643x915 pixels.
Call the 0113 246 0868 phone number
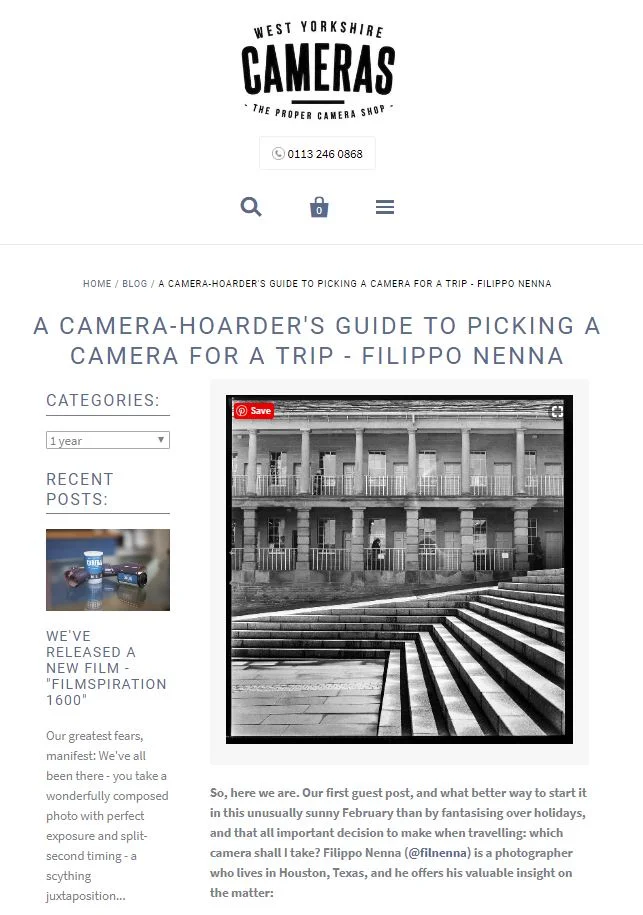click(325, 154)
